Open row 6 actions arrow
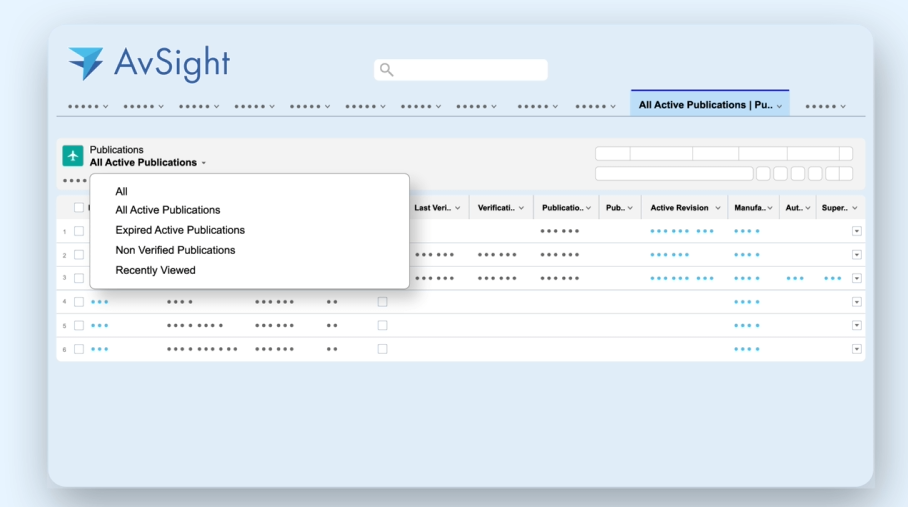Viewport: 908px width, 507px height. tap(856, 349)
